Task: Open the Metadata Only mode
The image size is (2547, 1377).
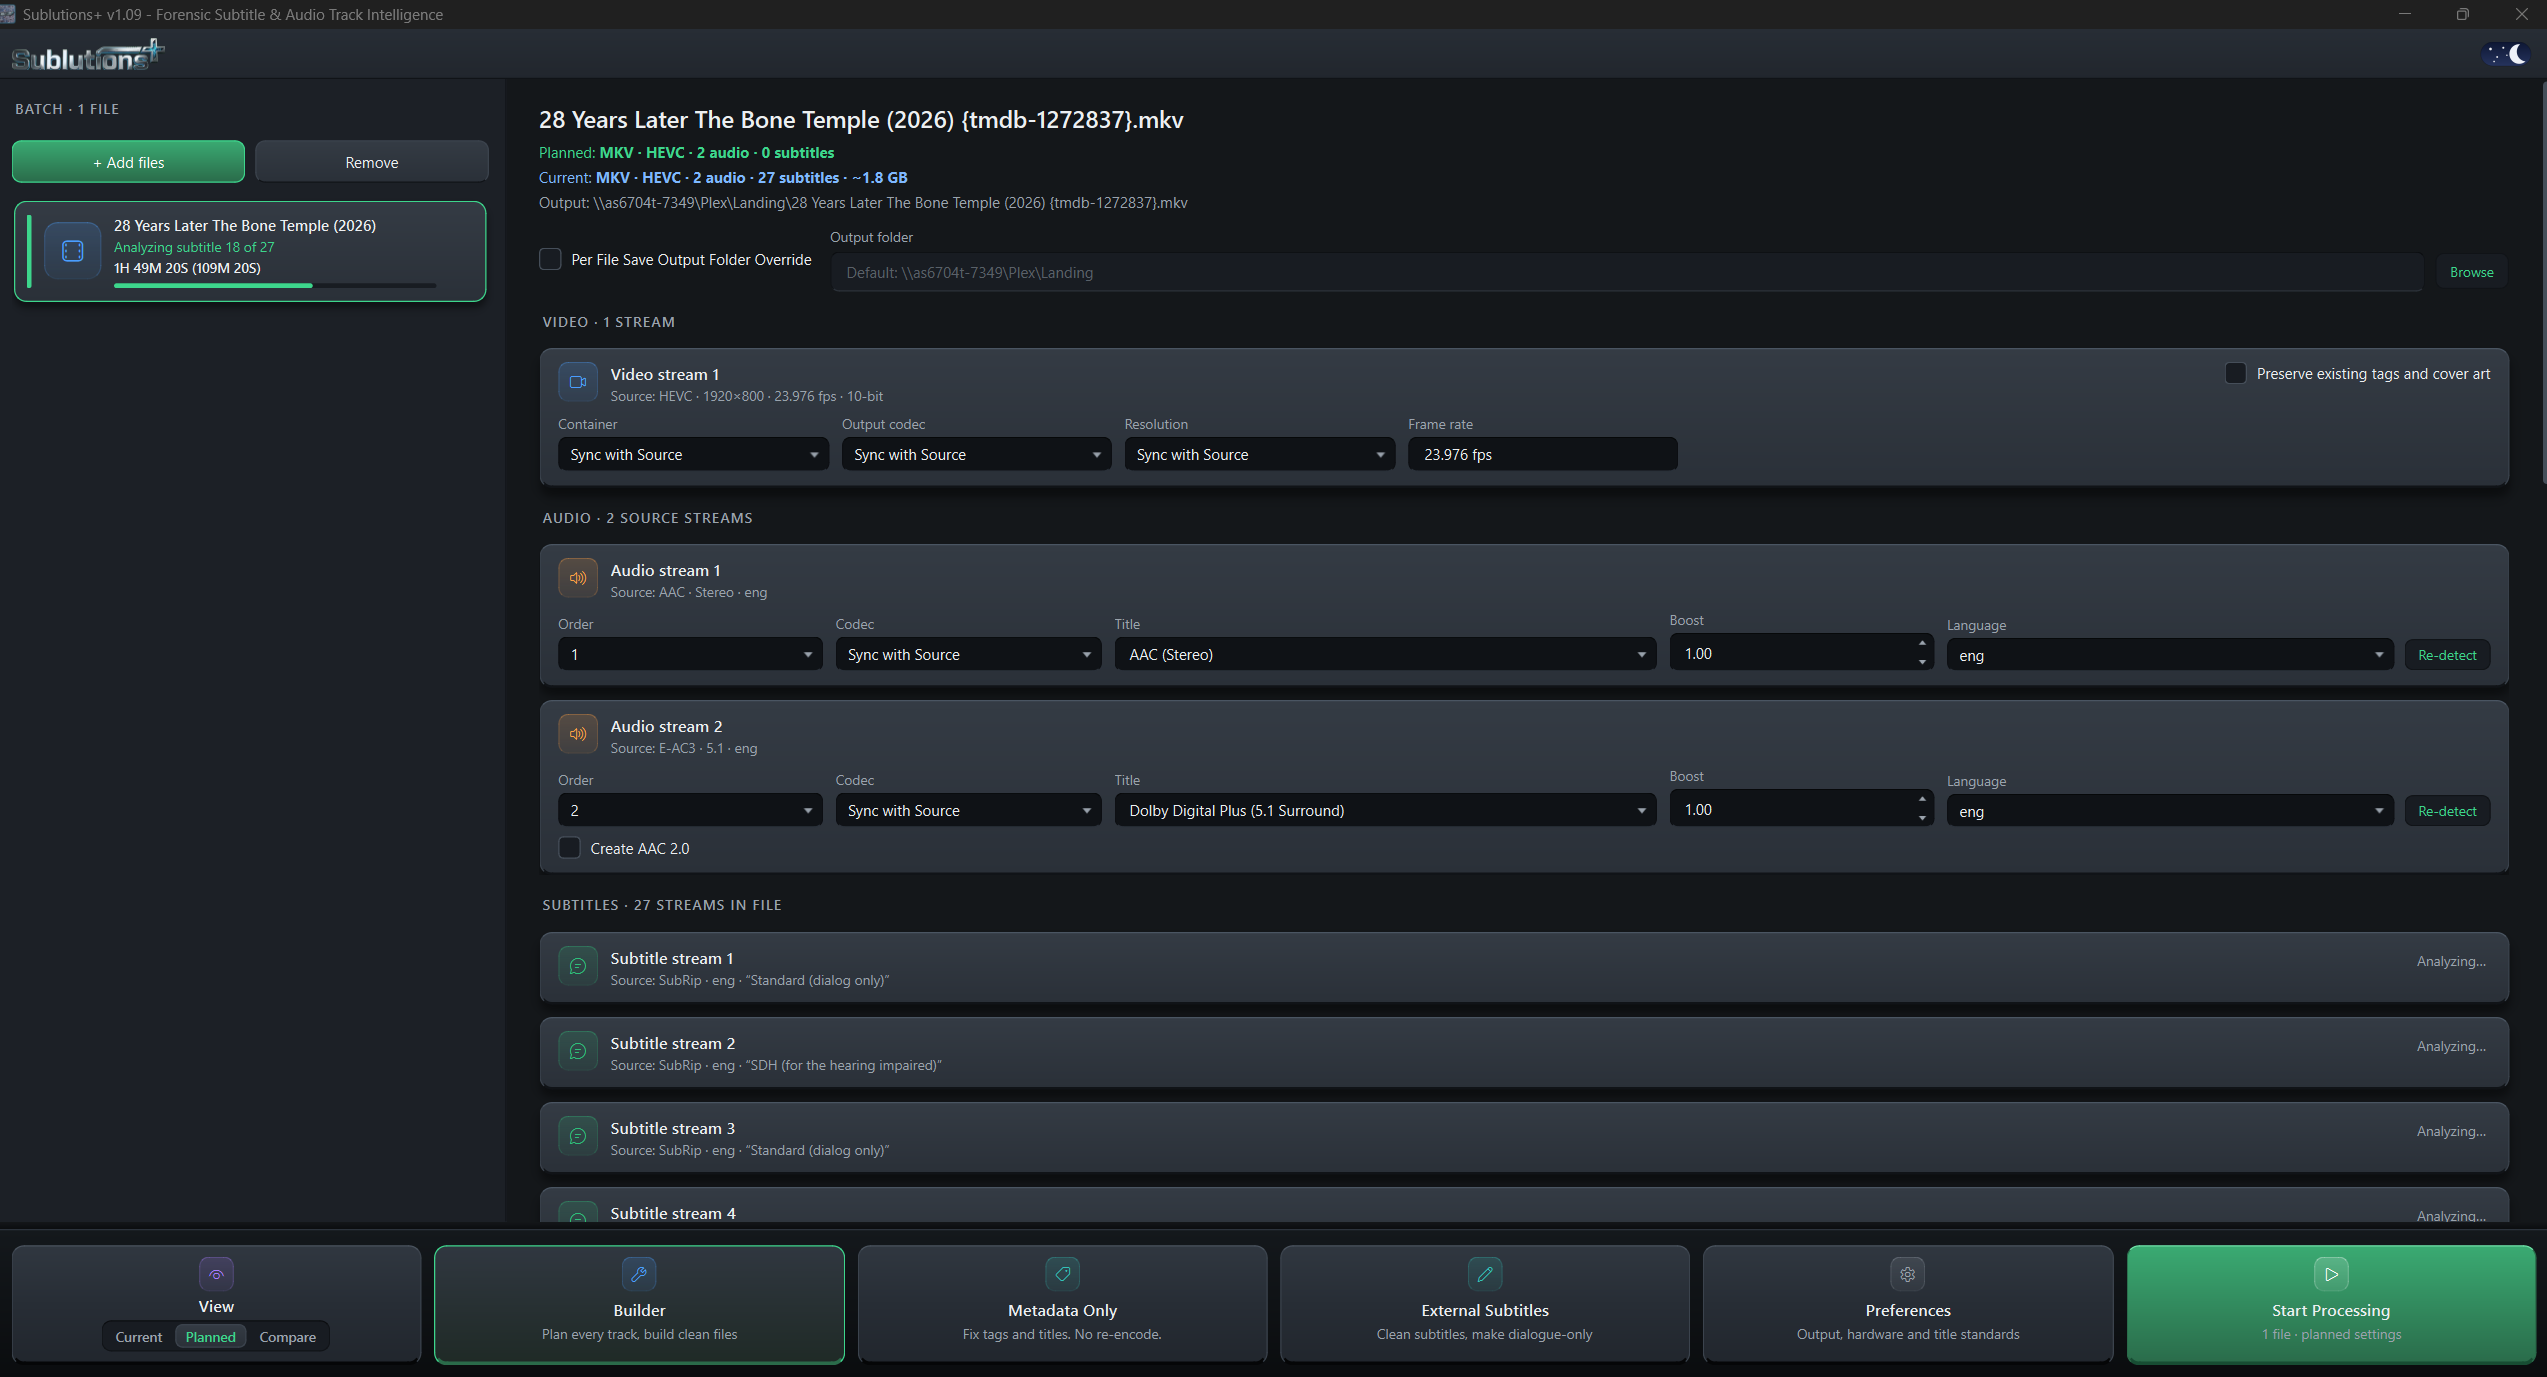Action: click(1062, 1304)
